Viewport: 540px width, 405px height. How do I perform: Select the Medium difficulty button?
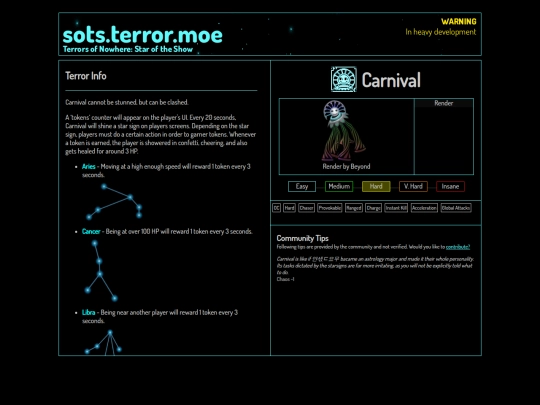[x=339, y=186]
